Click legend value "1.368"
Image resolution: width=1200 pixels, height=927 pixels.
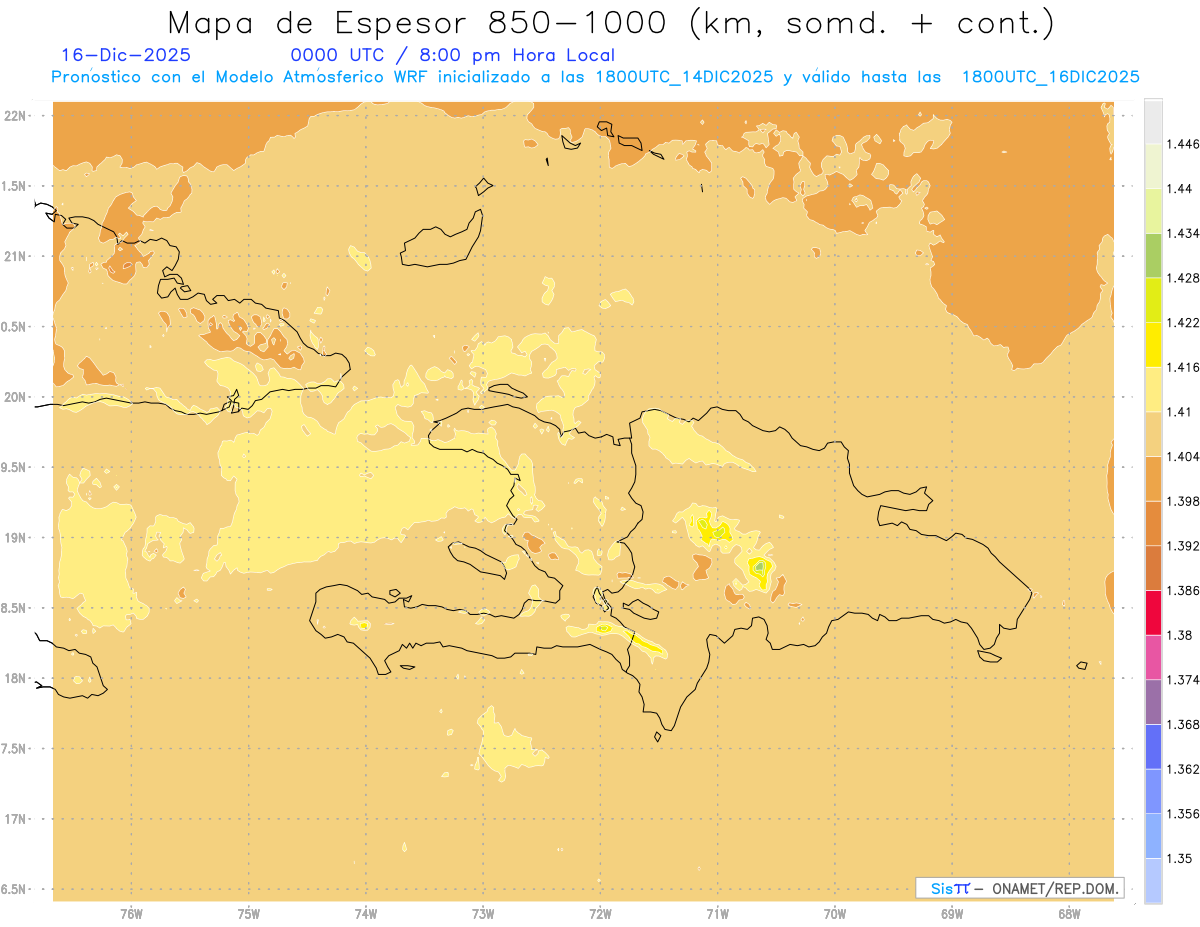click(x=1183, y=724)
